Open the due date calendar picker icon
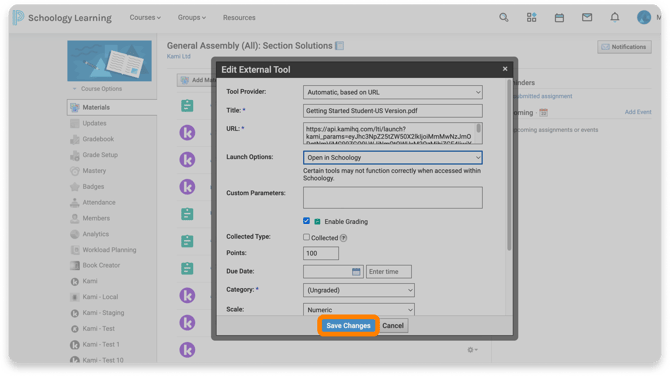 356,272
